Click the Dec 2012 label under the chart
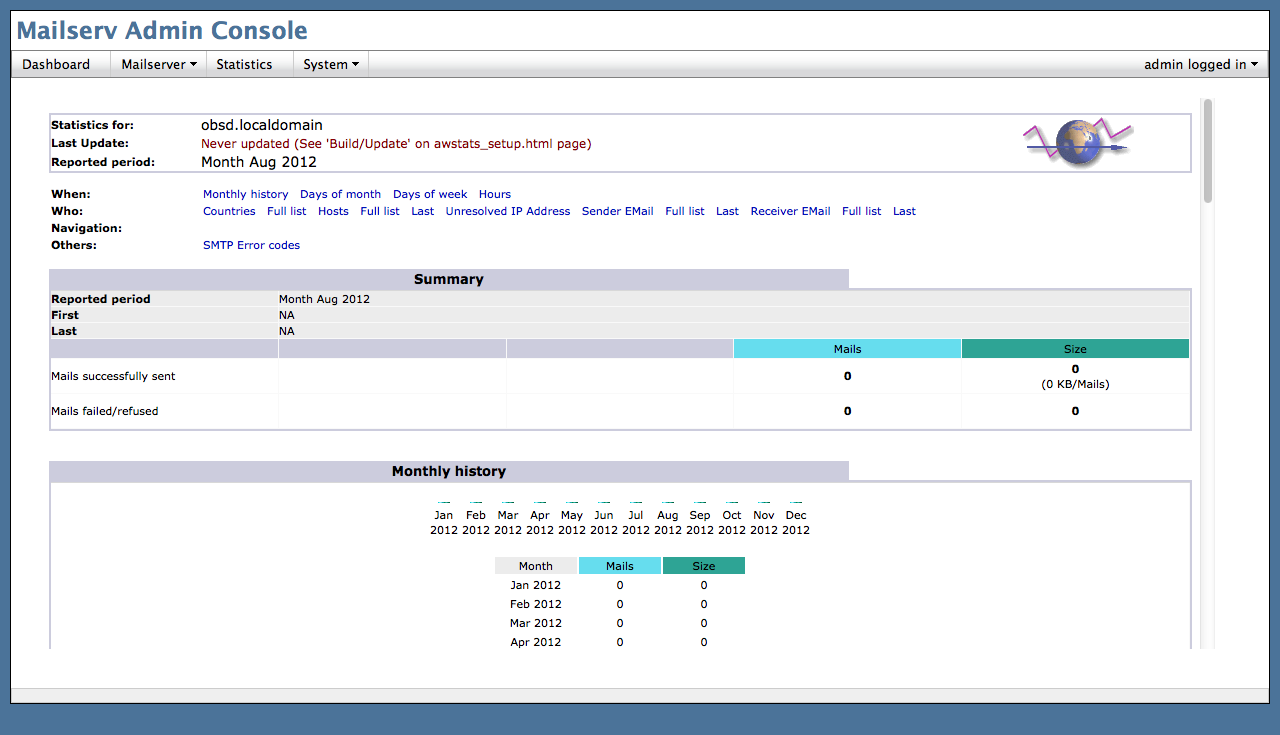 796,523
